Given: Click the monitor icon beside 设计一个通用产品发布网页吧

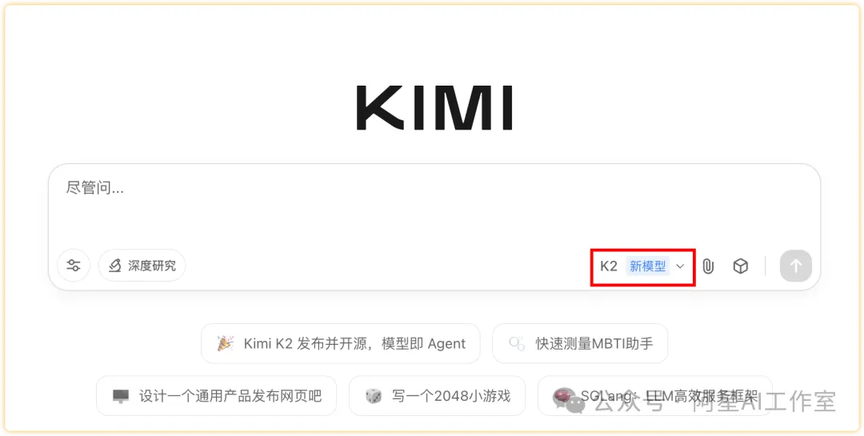Looking at the screenshot, I should pos(121,396).
